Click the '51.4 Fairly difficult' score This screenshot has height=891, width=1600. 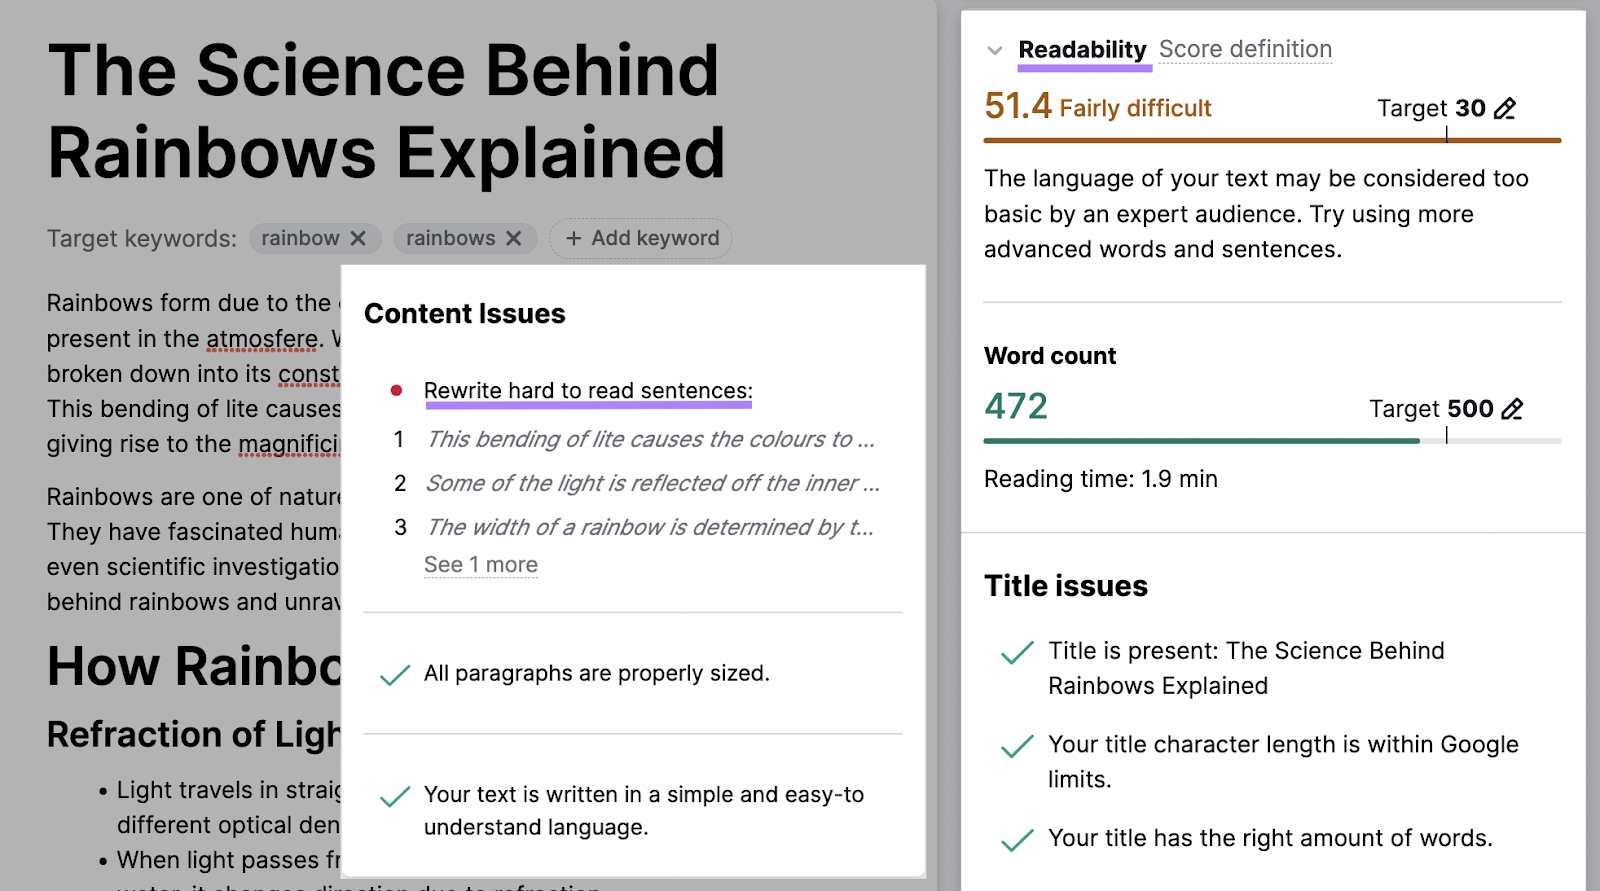[x=1098, y=106]
